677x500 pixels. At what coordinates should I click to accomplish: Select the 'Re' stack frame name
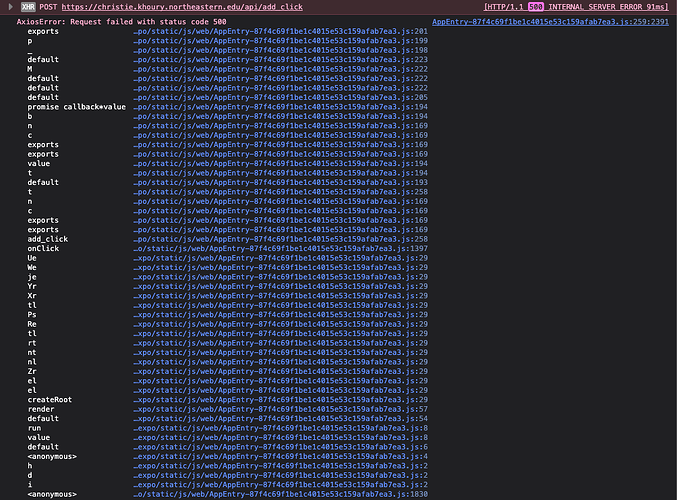(x=32, y=324)
